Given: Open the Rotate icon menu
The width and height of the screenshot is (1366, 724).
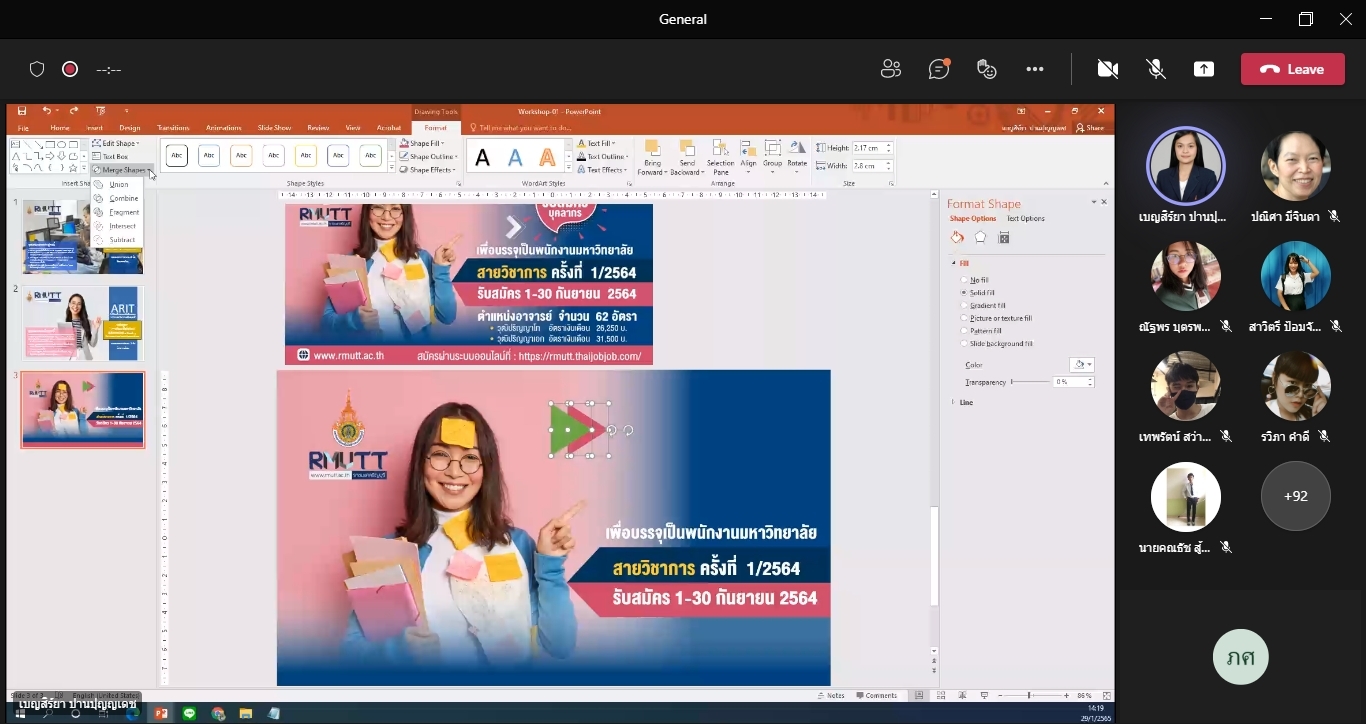Looking at the screenshot, I should coord(797,148).
